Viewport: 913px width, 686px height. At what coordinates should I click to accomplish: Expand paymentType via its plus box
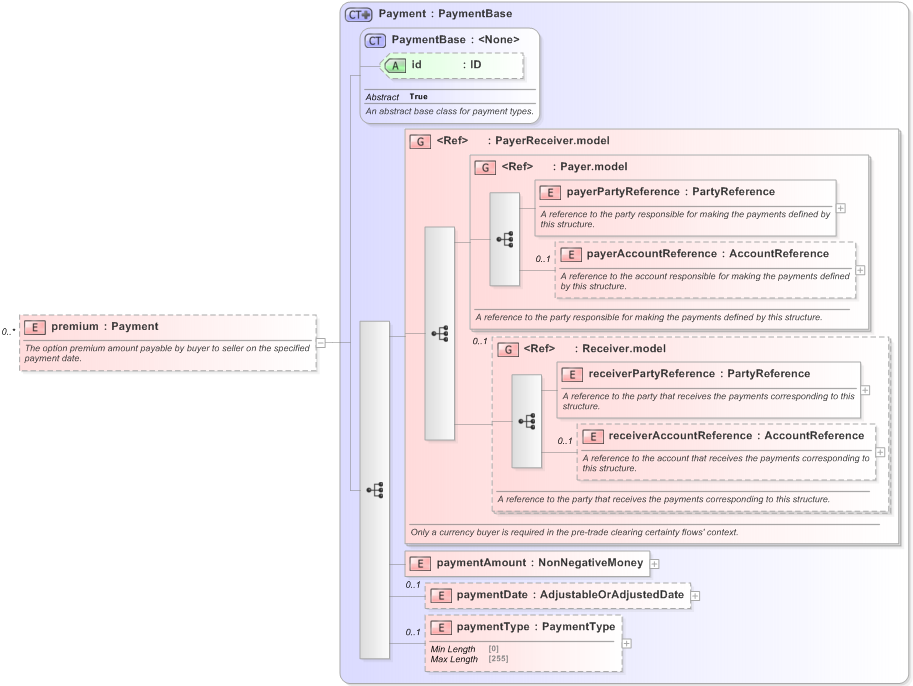[626, 643]
